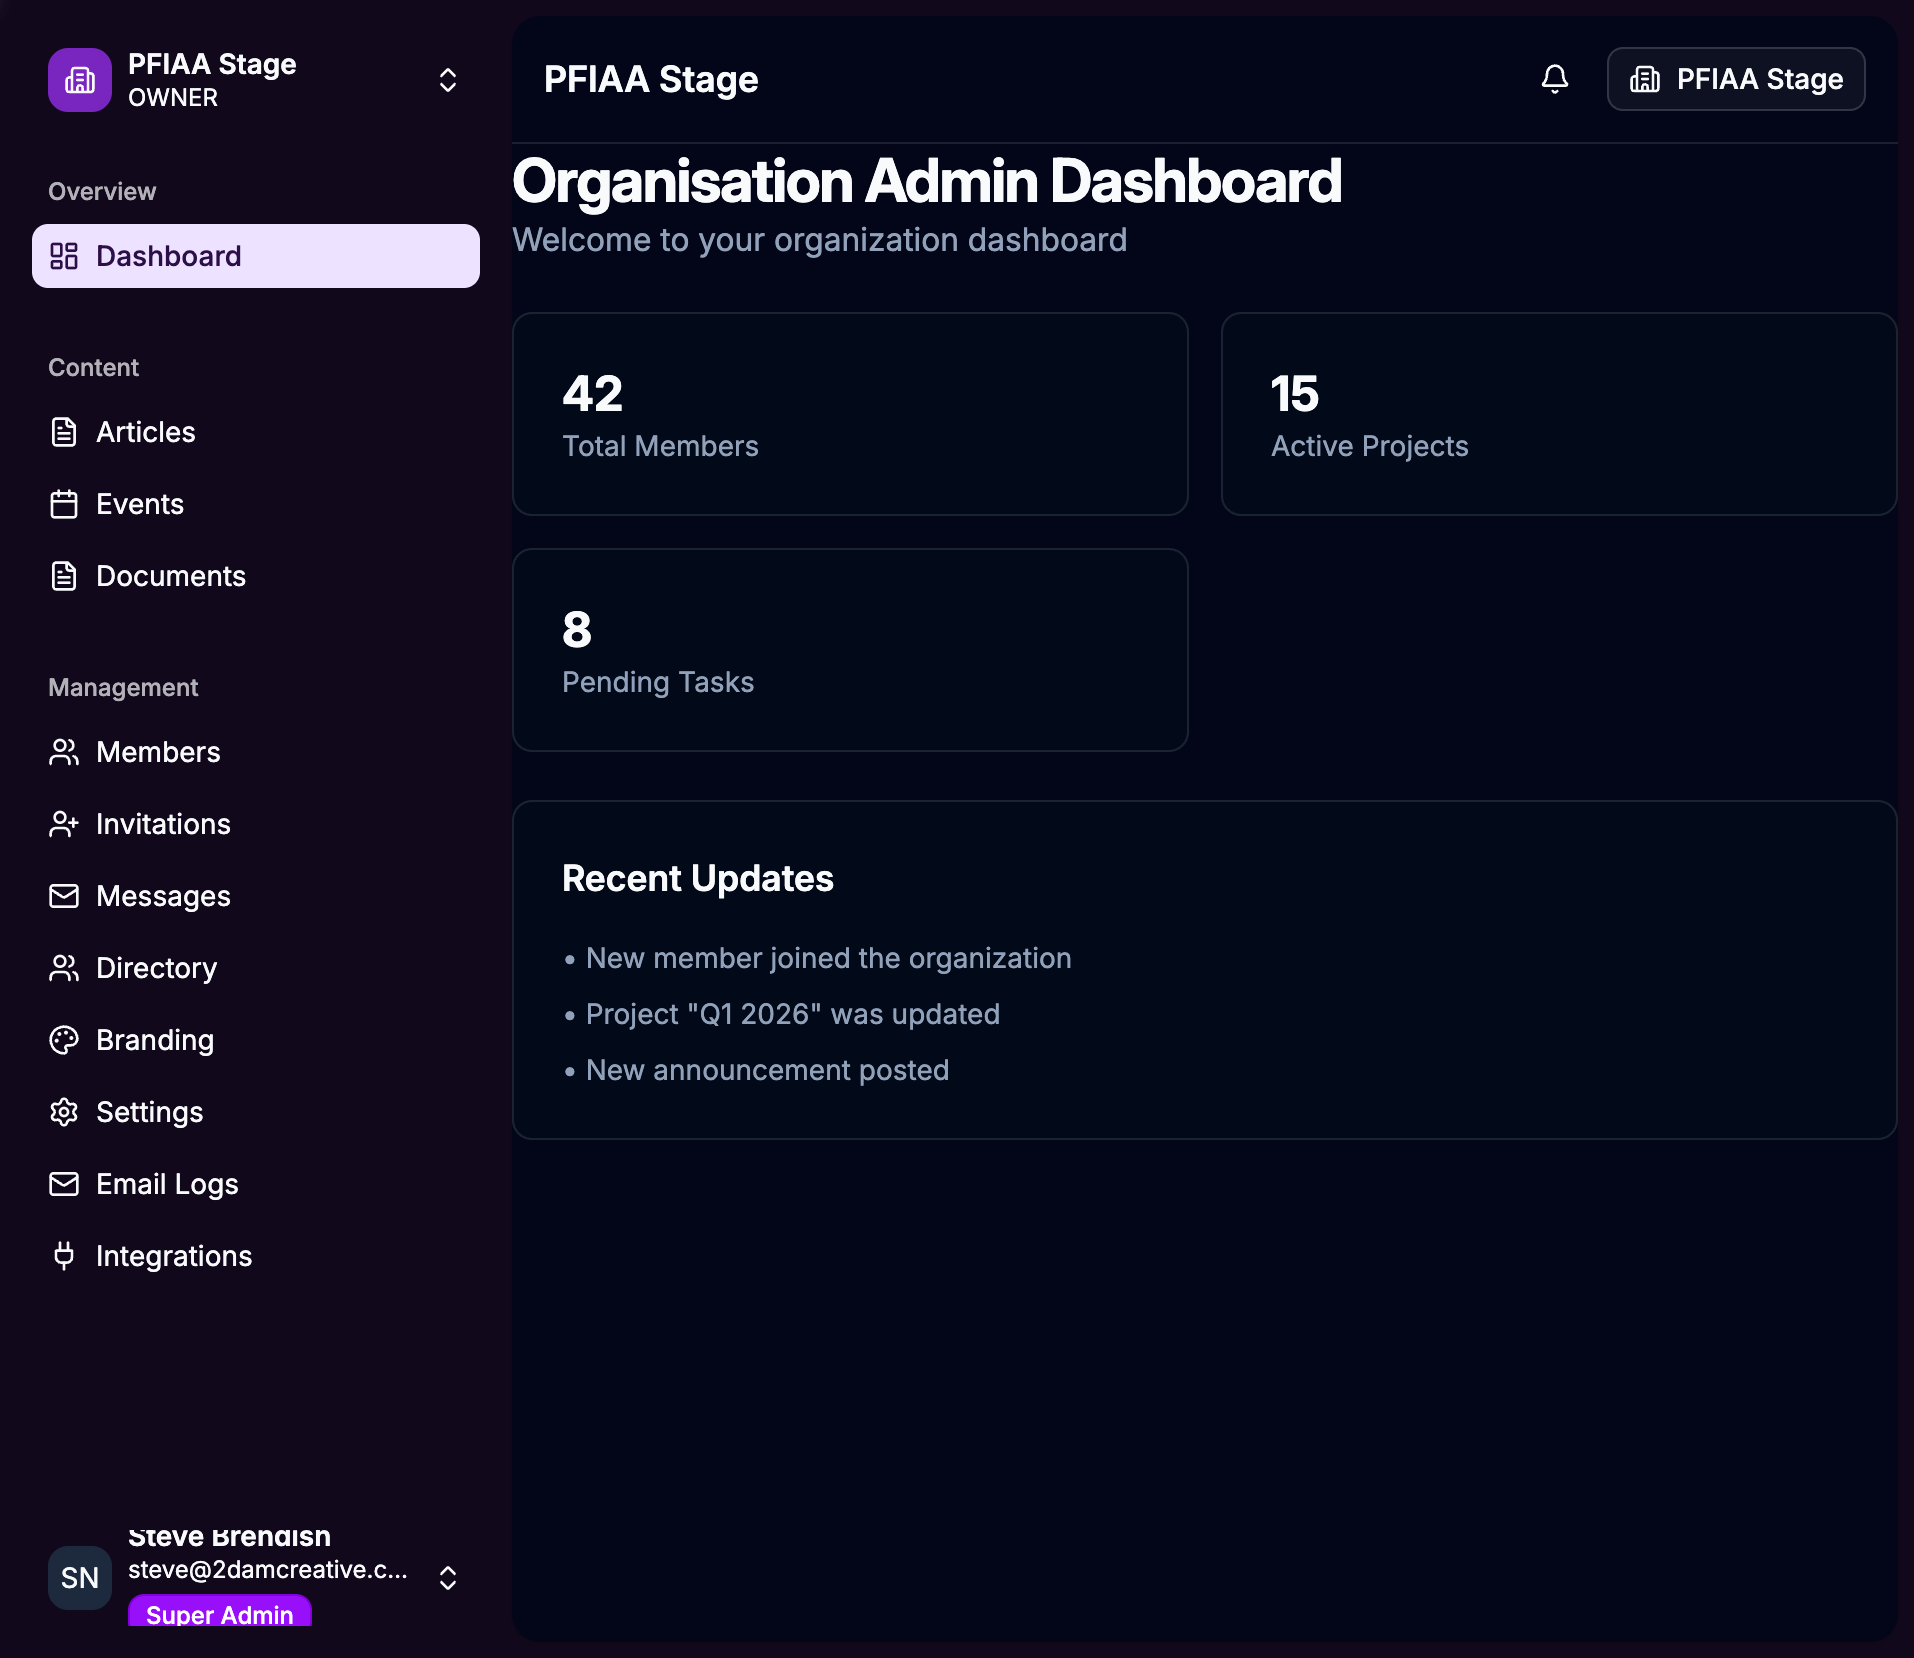Image resolution: width=1914 pixels, height=1658 pixels.
Task: Open the notifications bell
Action: point(1555,79)
